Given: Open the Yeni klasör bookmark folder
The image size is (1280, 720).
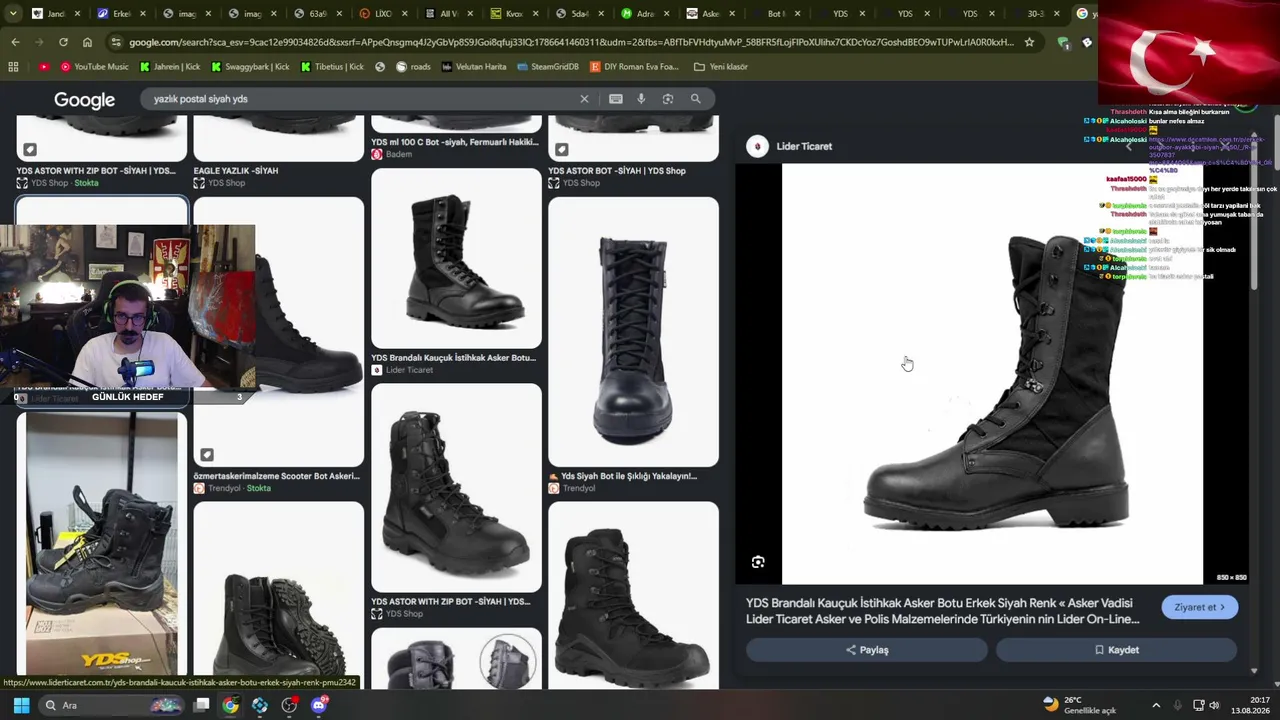Looking at the screenshot, I should pos(721,67).
